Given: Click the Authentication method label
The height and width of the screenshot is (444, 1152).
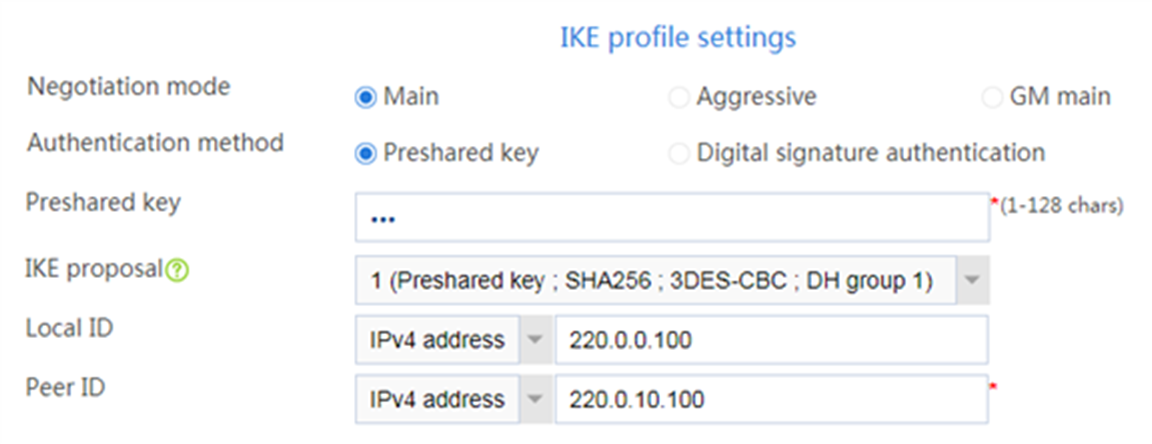Looking at the screenshot, I should tap(155, 142).
